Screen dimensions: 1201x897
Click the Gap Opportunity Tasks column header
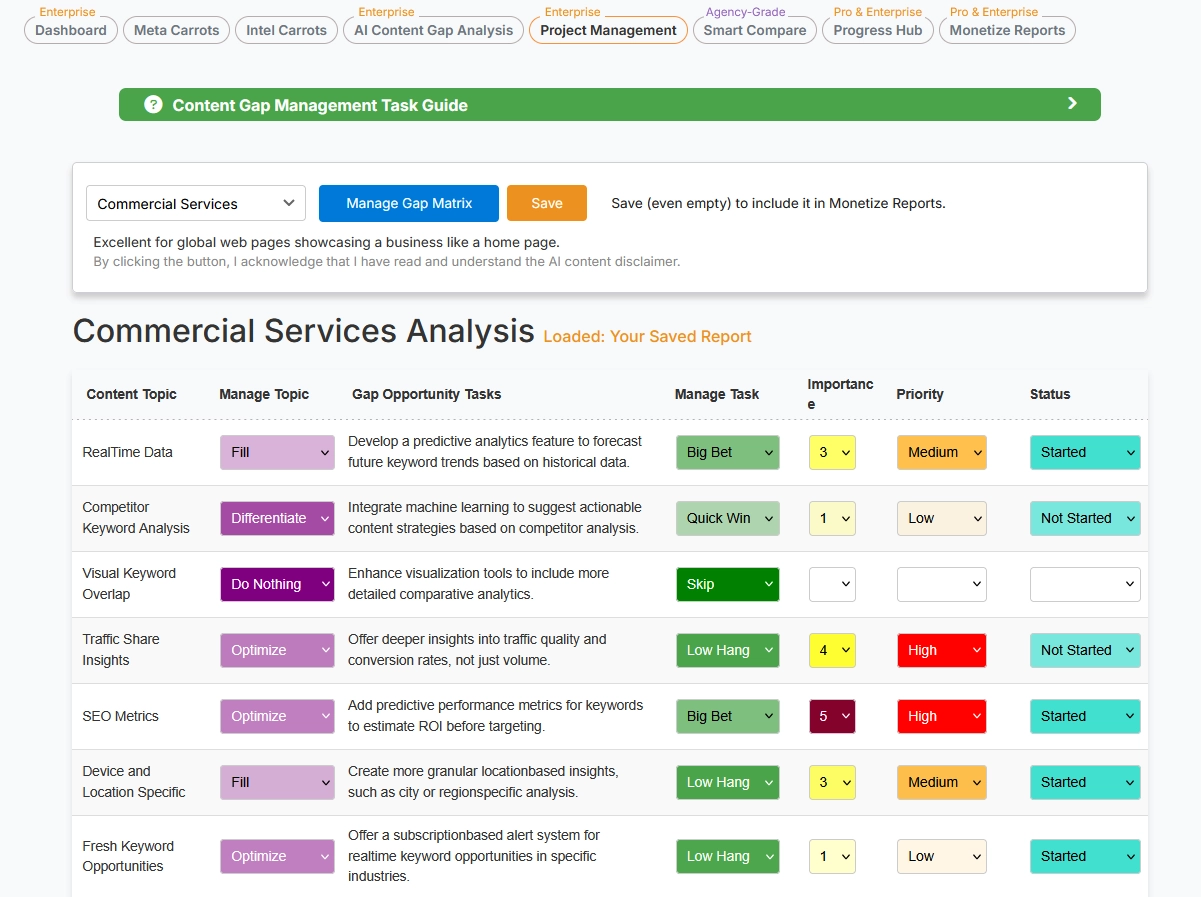[x=427, y=394]
